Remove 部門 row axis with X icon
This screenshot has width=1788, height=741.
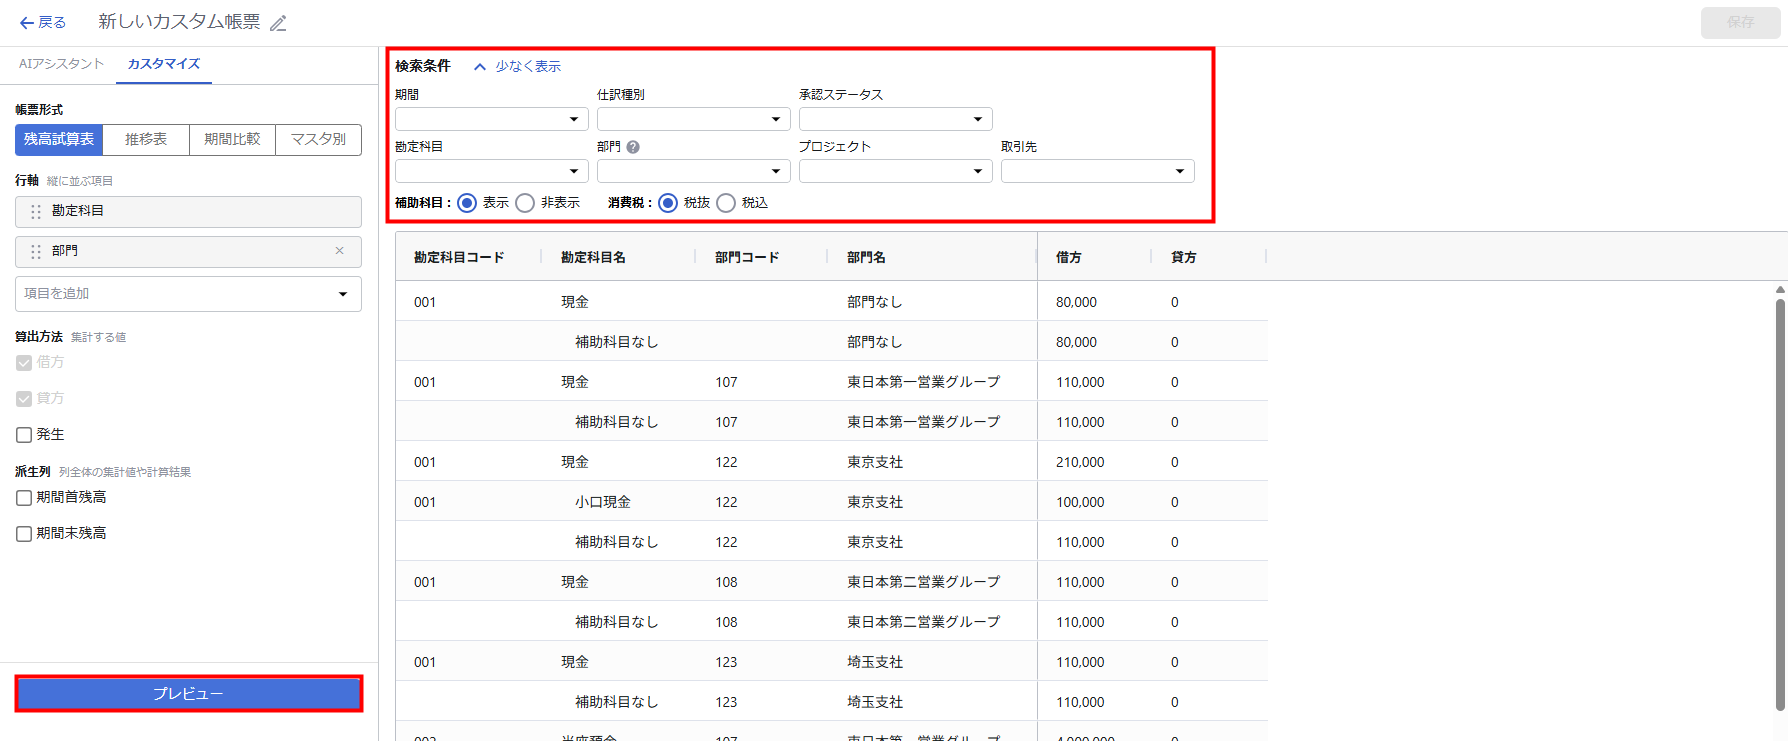click(x=340, y=251)
